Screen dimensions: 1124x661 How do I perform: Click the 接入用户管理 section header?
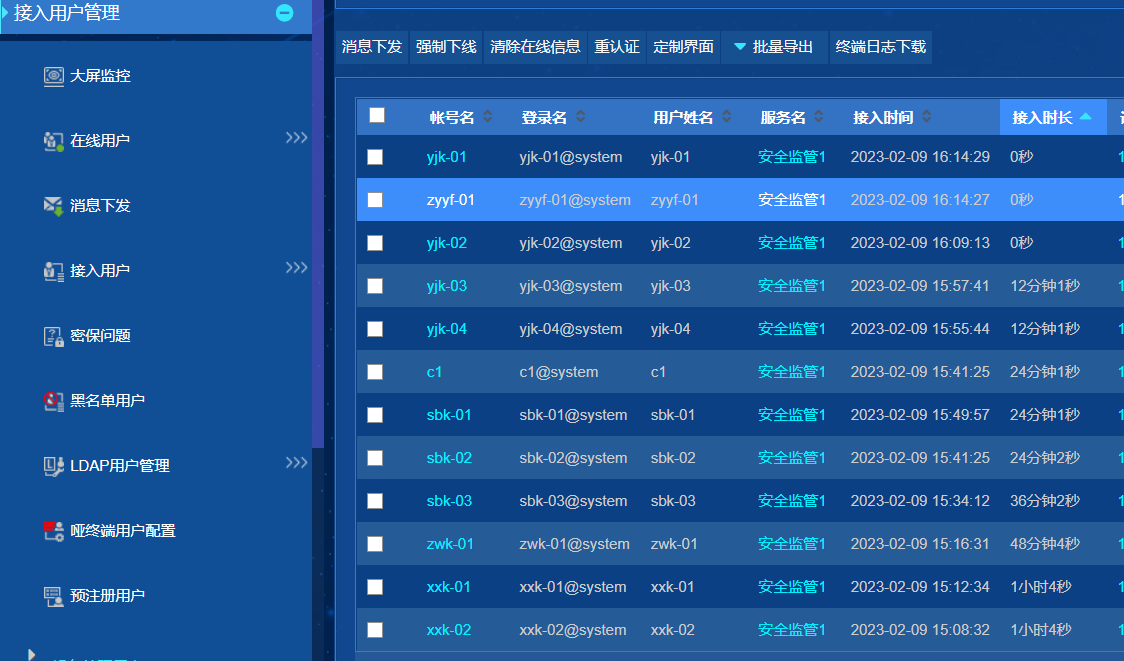[x=156, y=14]
